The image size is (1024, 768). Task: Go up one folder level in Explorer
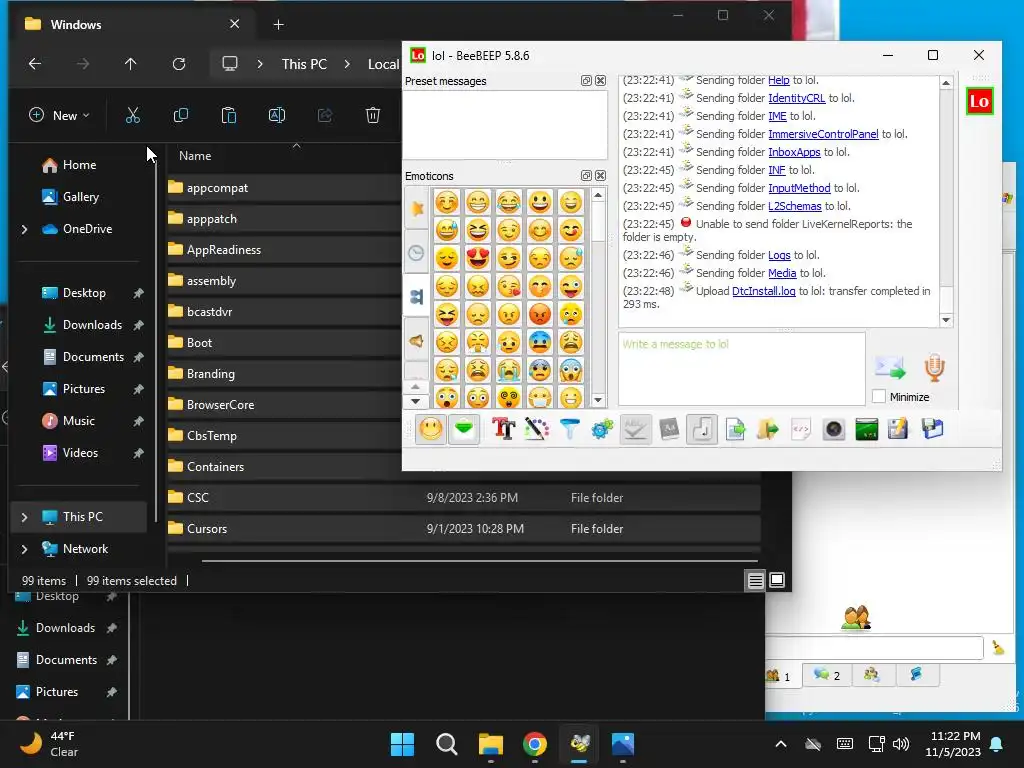point(131,64)
